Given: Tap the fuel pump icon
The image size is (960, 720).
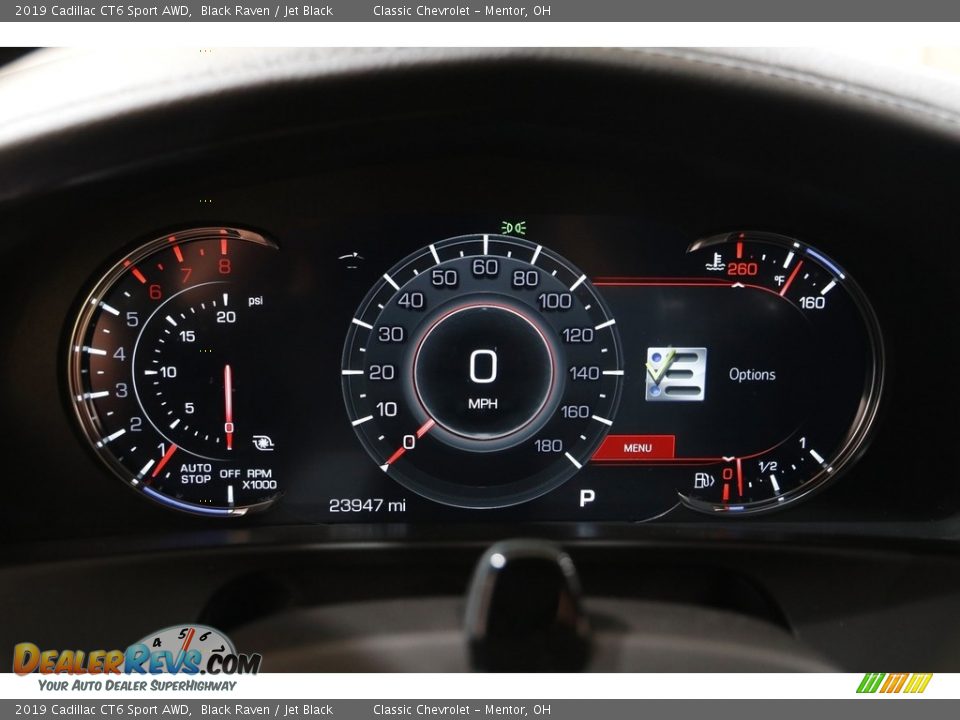Looking at the screenshot, I should [x=704, y=480].
